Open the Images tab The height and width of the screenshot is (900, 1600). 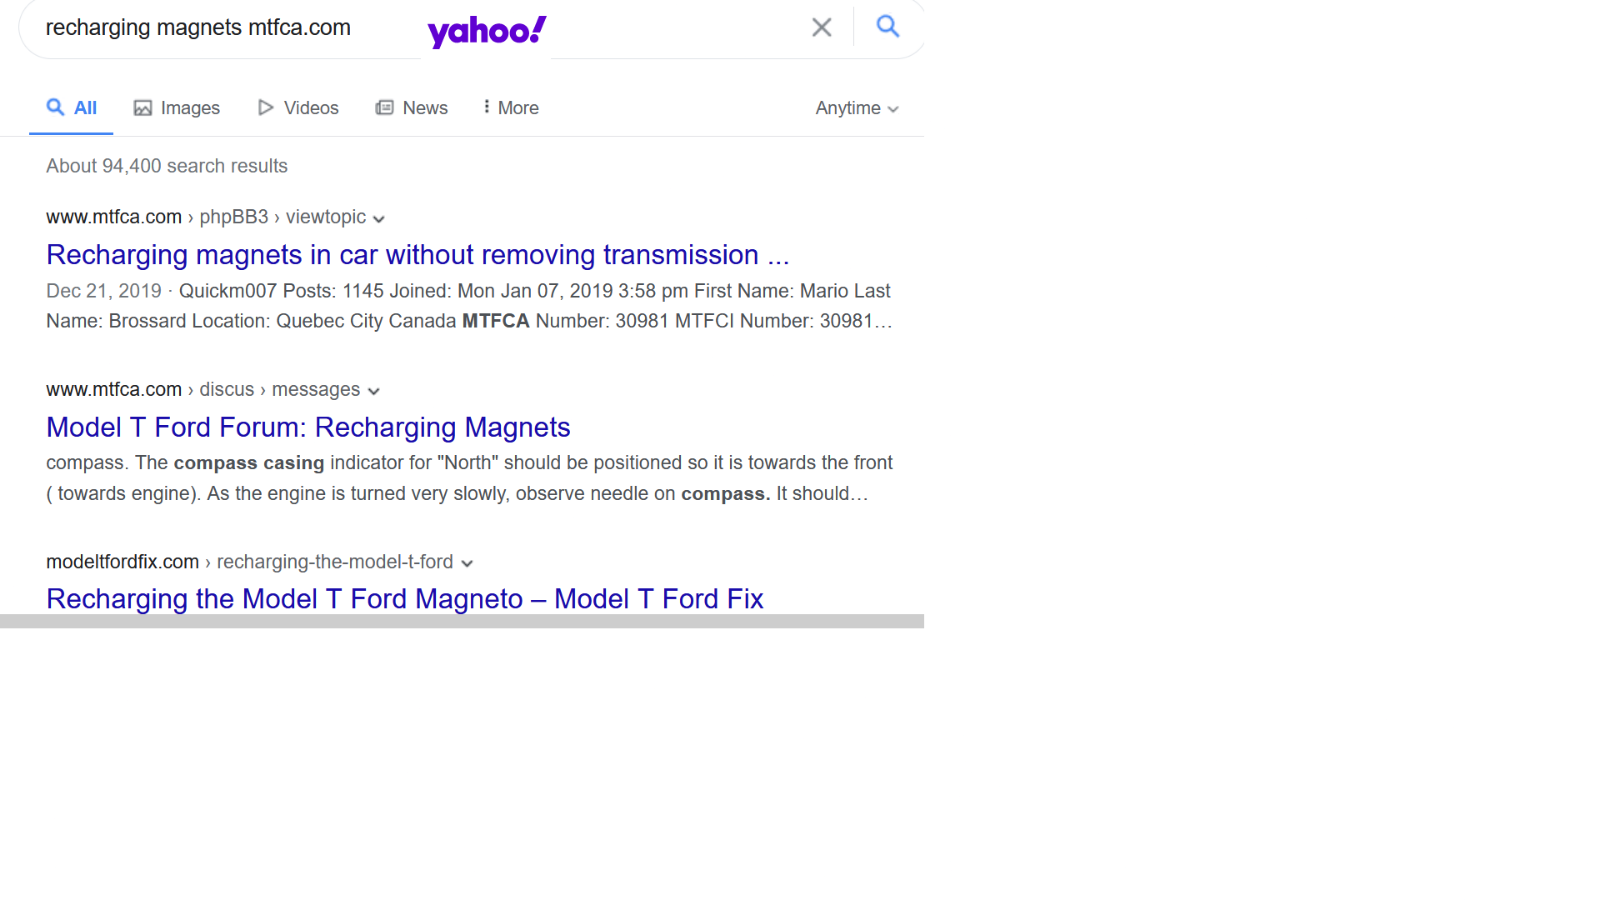177,108
